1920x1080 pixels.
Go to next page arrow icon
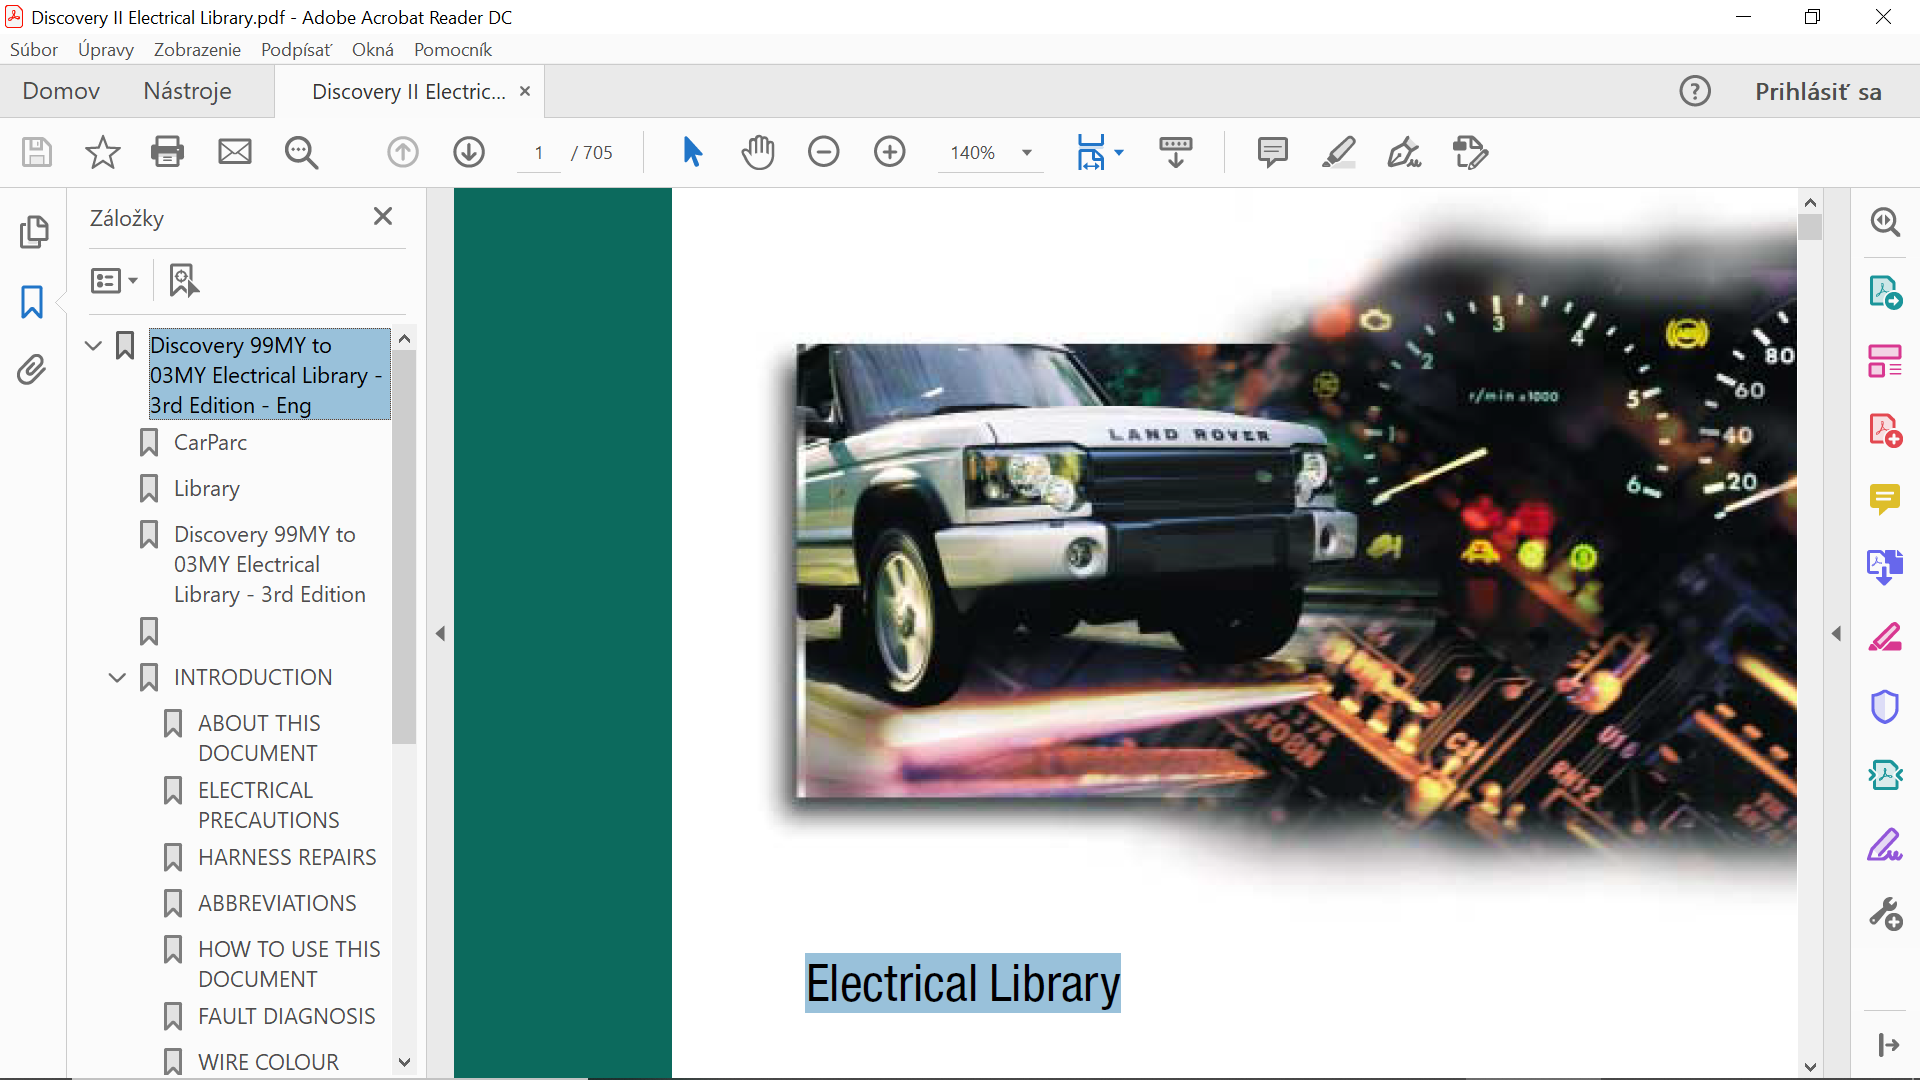(x=468, y=152)
